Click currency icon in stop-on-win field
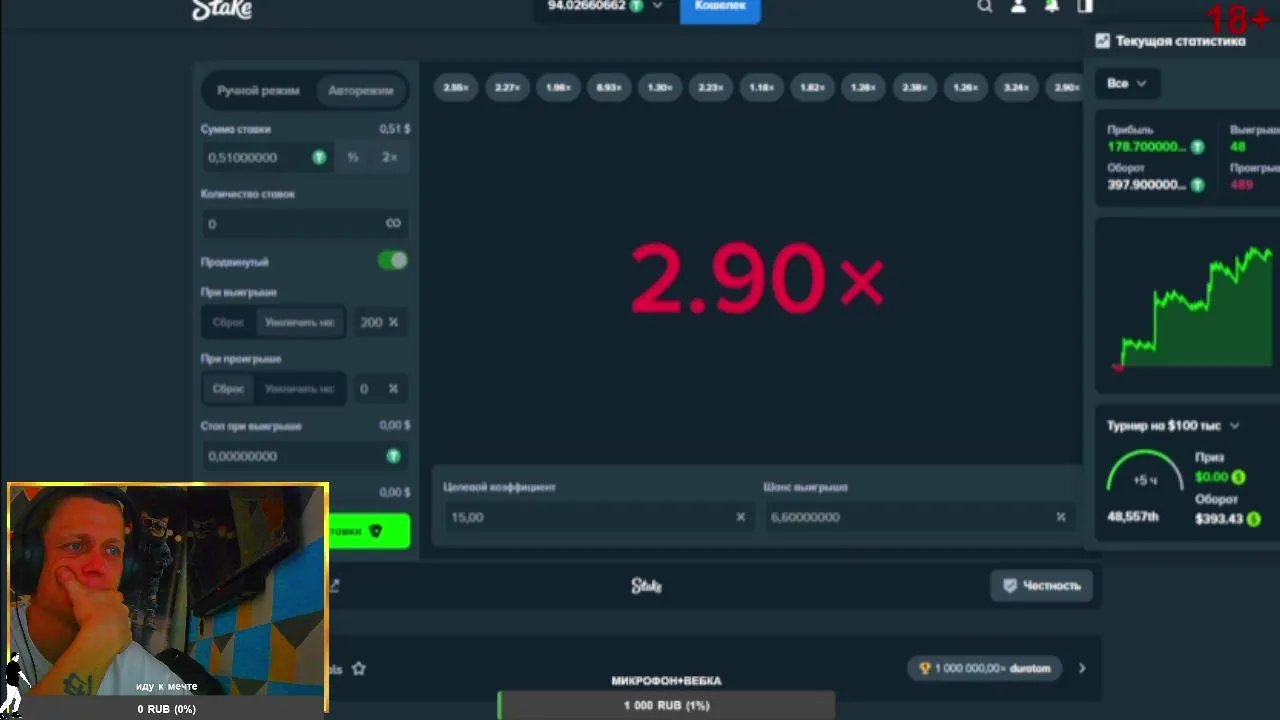 (393, 456)
